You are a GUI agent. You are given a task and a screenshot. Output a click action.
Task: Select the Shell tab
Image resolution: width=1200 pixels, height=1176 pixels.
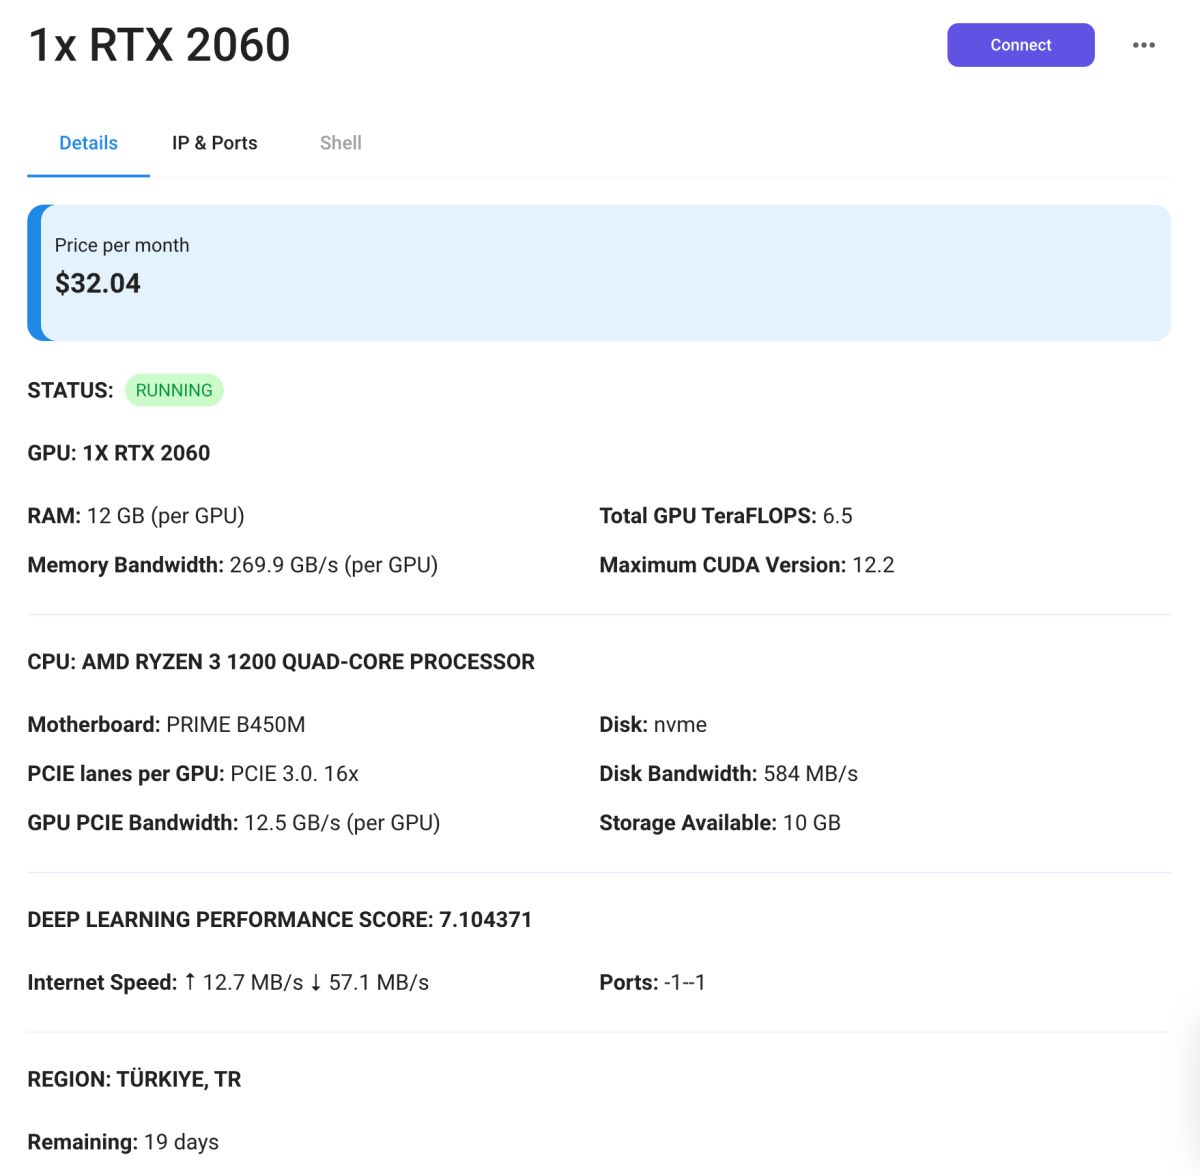click(x=341, y=143)
